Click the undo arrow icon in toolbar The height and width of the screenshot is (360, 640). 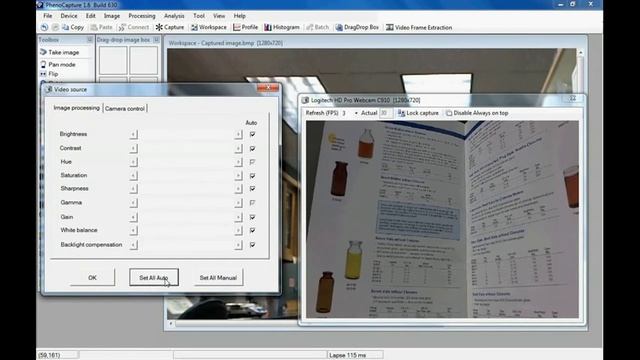(x=44, y=27)
